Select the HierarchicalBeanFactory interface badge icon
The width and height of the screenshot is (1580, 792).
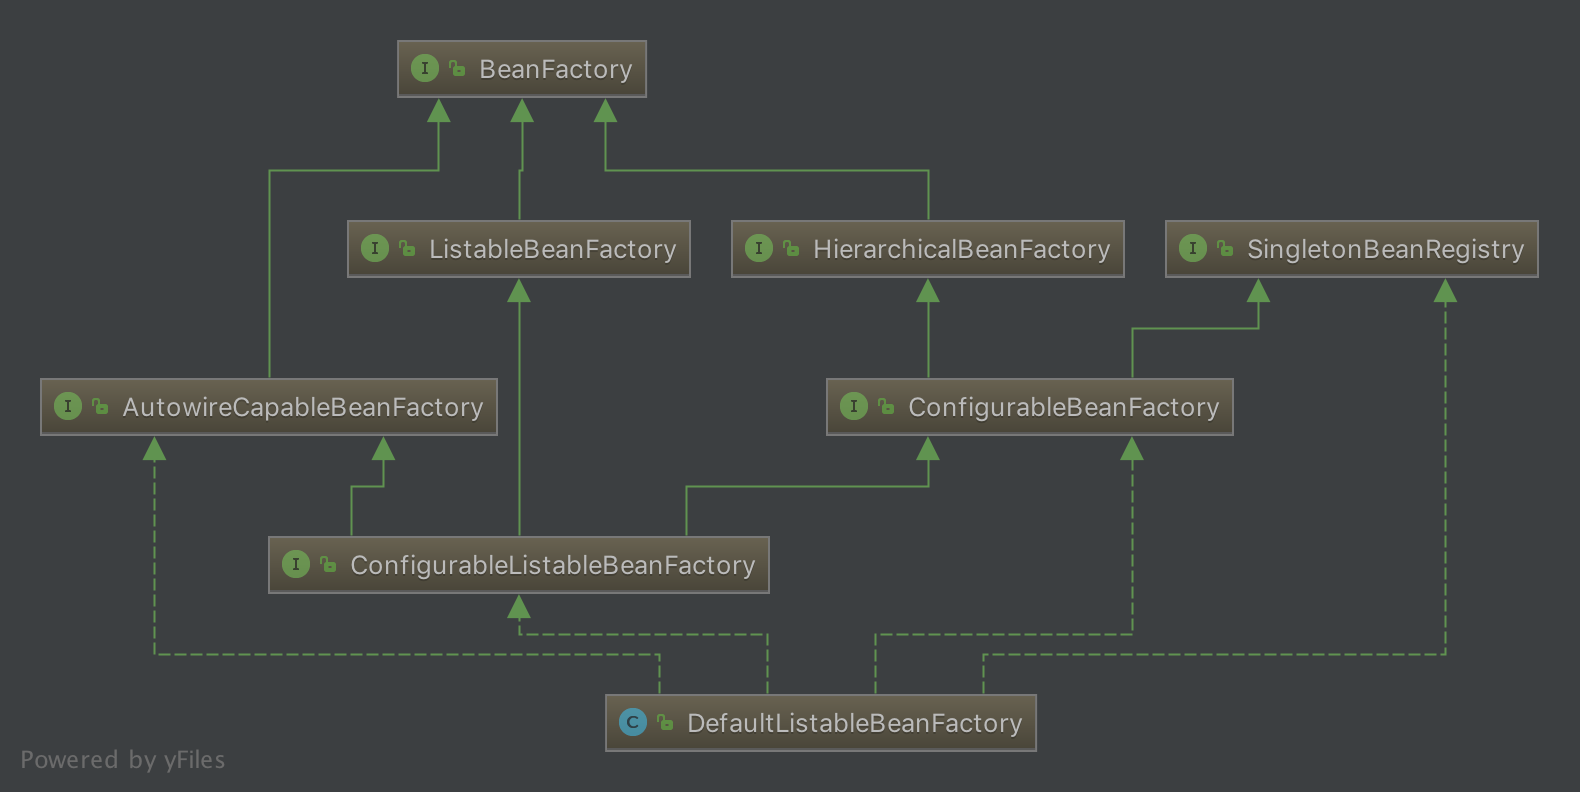759,248
